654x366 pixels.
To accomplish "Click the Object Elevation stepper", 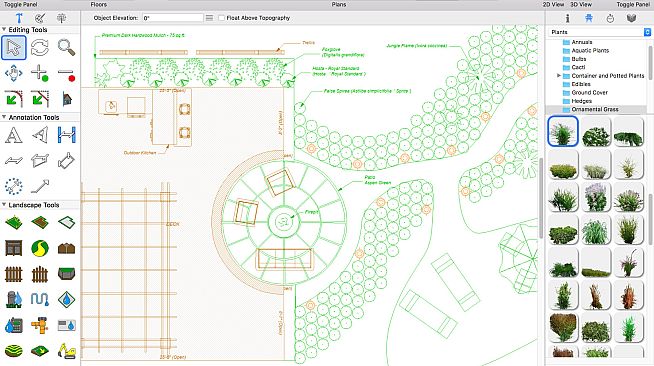I will point(209,18).
